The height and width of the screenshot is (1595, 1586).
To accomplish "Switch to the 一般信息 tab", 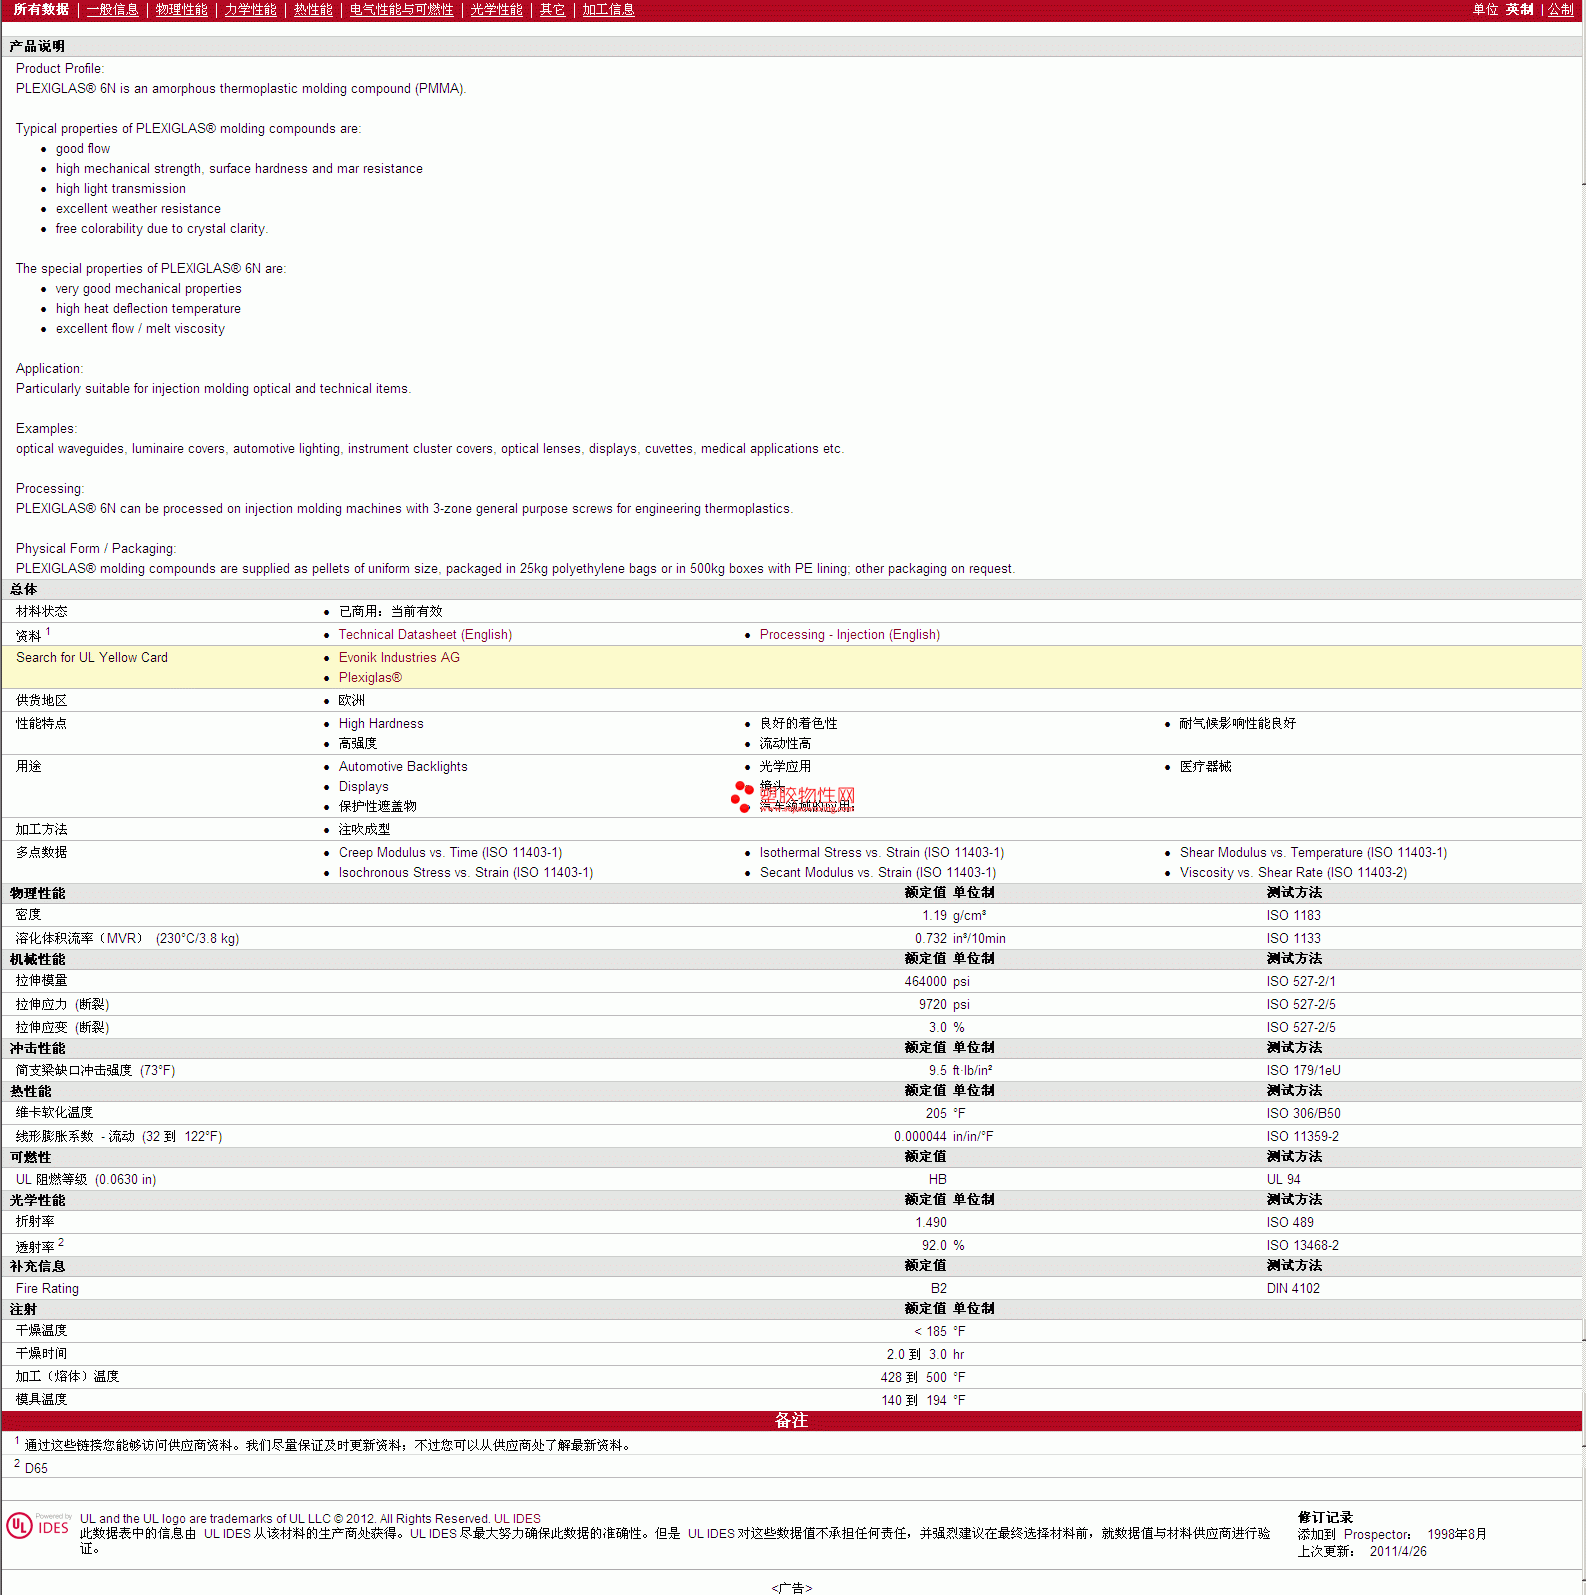I will [112, 9].
